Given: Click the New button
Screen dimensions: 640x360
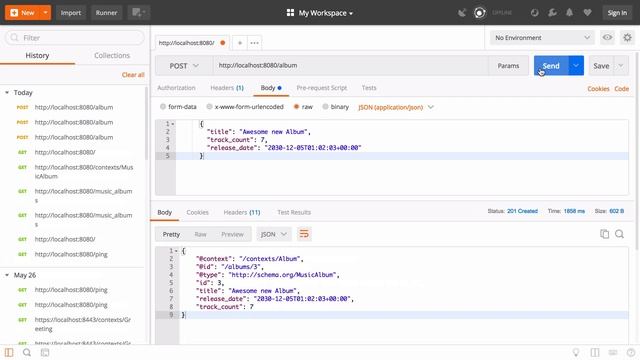Looking at the screenshot, I should pyautogui.click(x=23, y=13).
